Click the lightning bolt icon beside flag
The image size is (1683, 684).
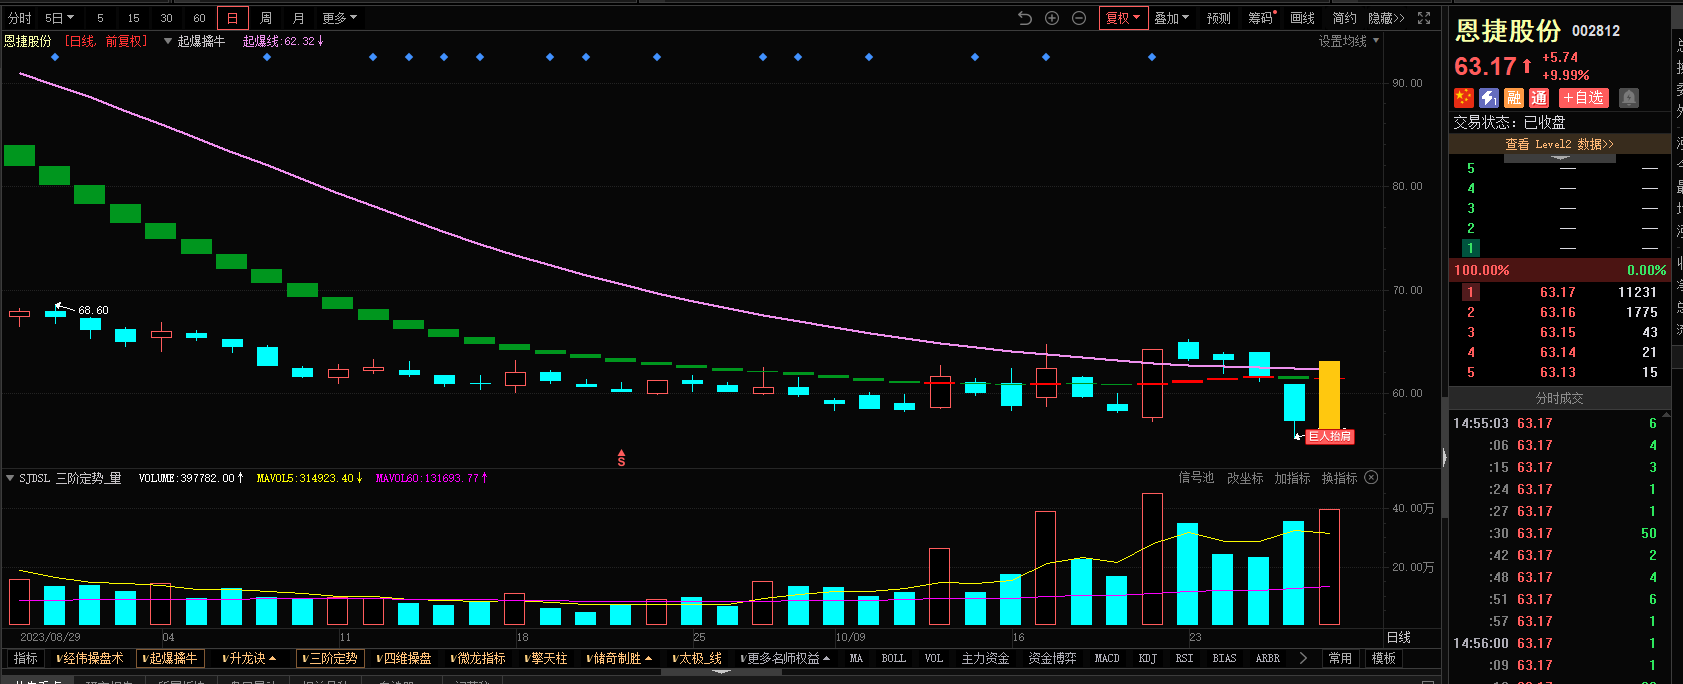point(1489,97)
